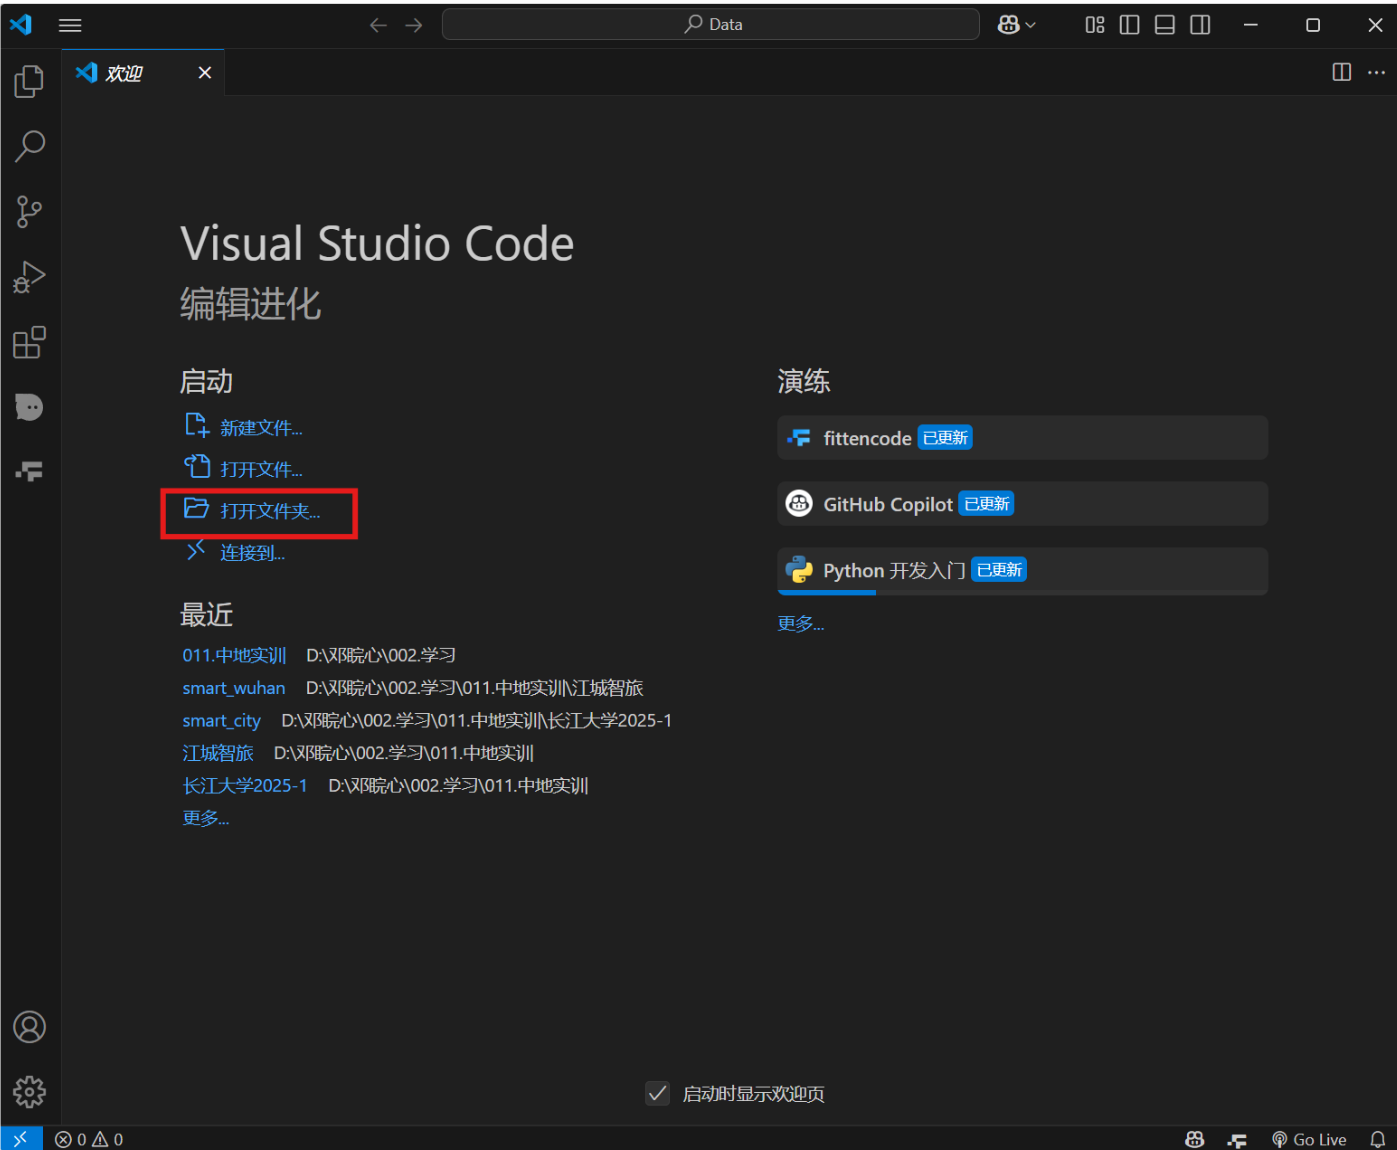Screen dimensions: 1397x1150
Task: Open the Manage gear icon
Action: pos(30,1092)
